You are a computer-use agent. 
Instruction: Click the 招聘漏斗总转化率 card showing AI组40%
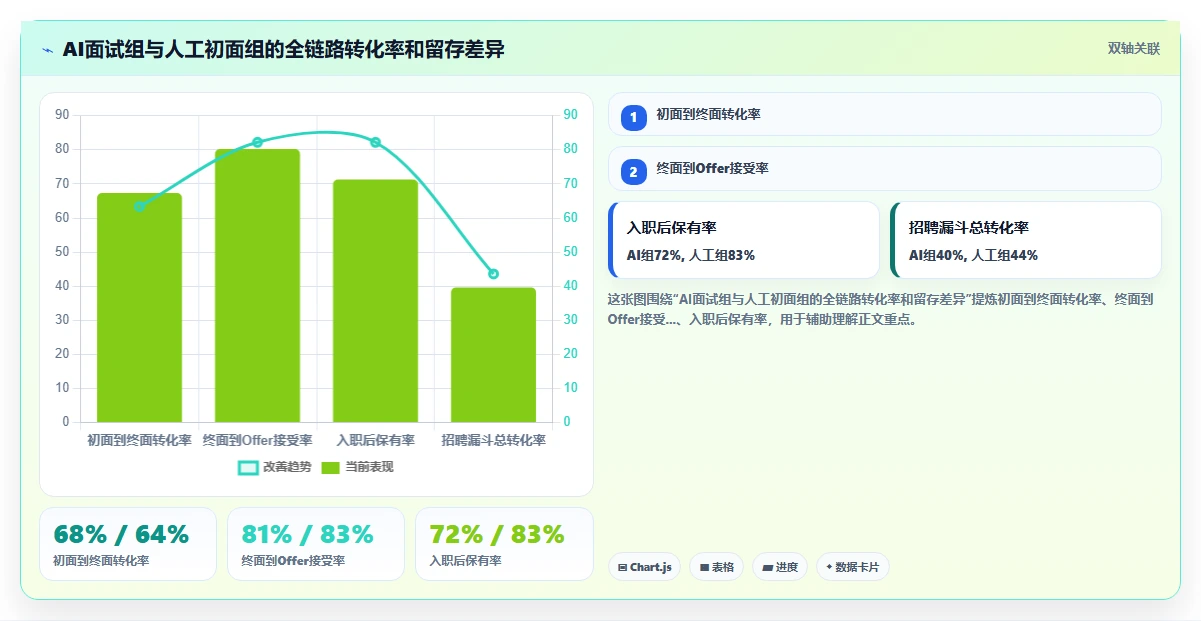click(1026, 240)
